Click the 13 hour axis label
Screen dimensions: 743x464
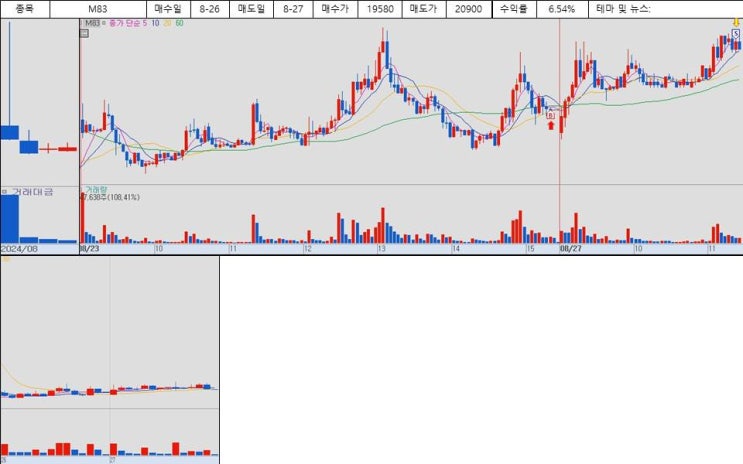coord(381,249)
